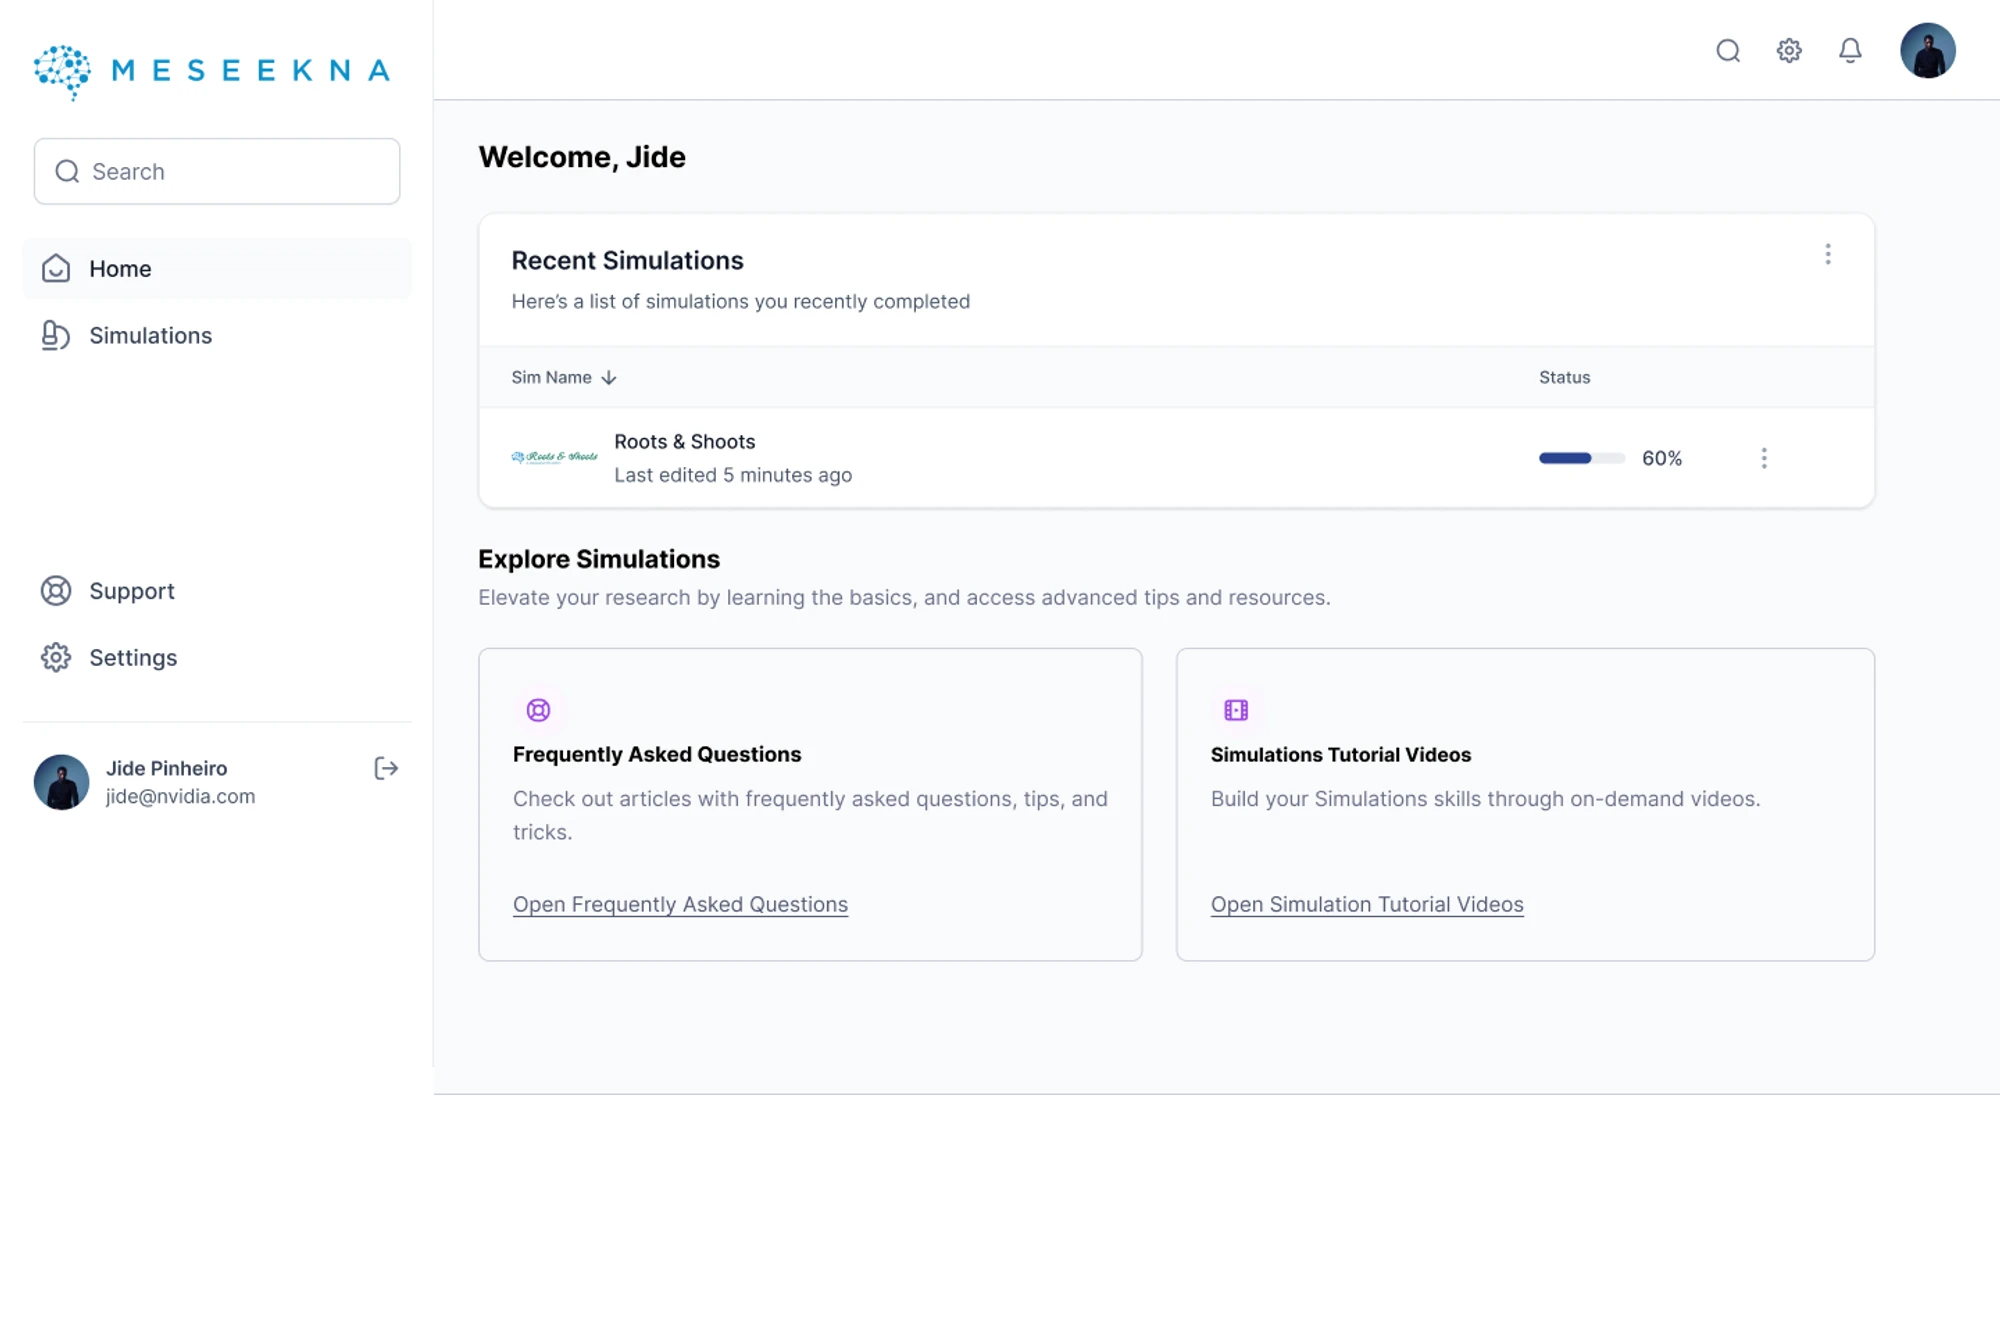Screen dimensions: 2000x1333
Task: Sort by Sim Name arrow
Action: 608,378
